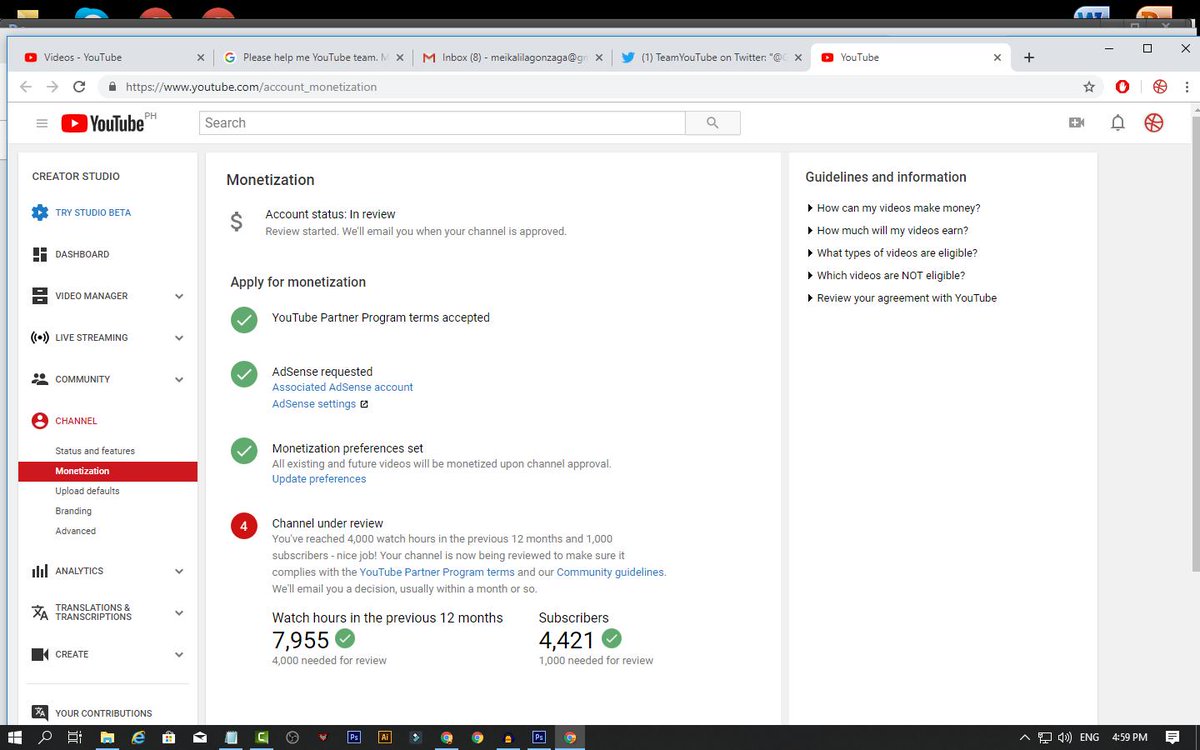Switch to TeamYouTube on Twitter tab
Image resolution: width=1200 pixels, height=750 pixels.
pos(712,58)
